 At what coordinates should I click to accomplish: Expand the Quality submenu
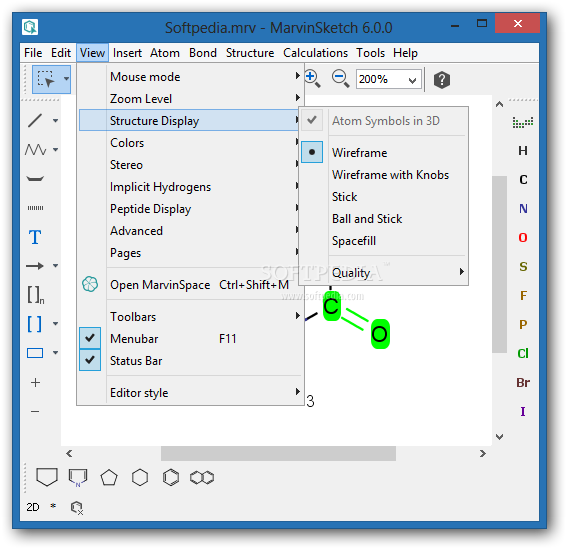[x=383, y=272]
